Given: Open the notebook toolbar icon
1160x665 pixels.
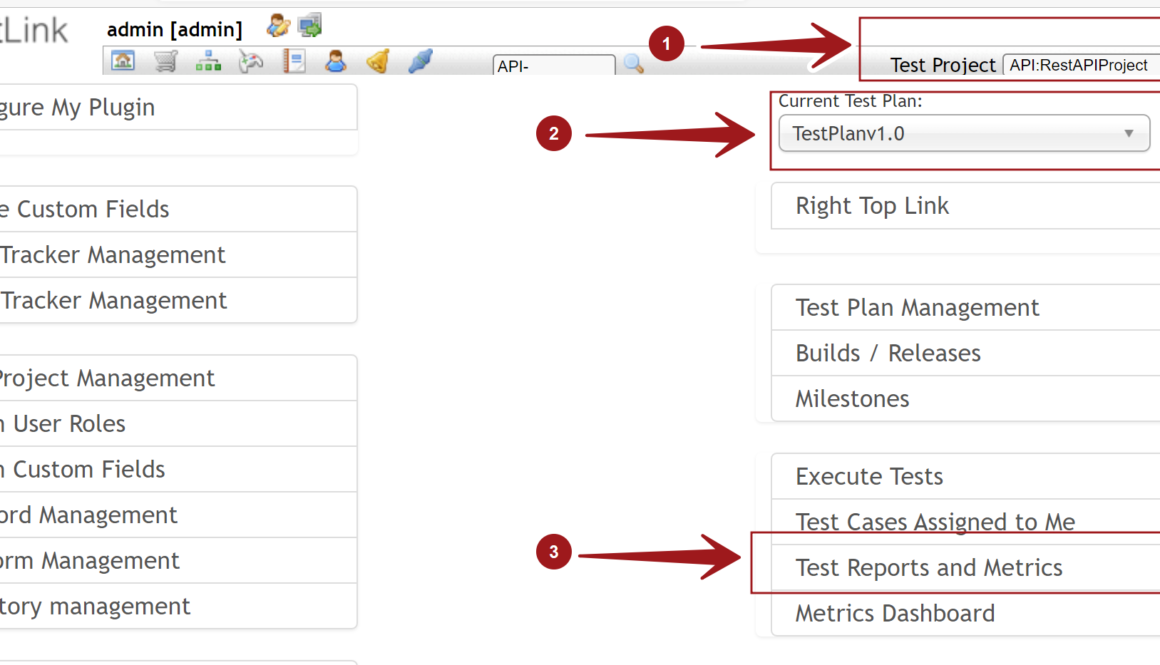Looking at the screenshot, I should click(x=293, y=62).
